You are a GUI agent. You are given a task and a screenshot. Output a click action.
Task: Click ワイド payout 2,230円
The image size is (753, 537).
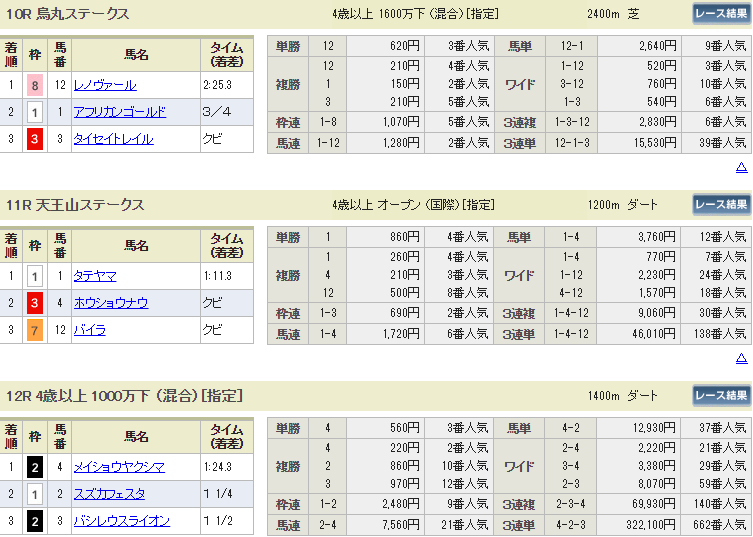657,275
